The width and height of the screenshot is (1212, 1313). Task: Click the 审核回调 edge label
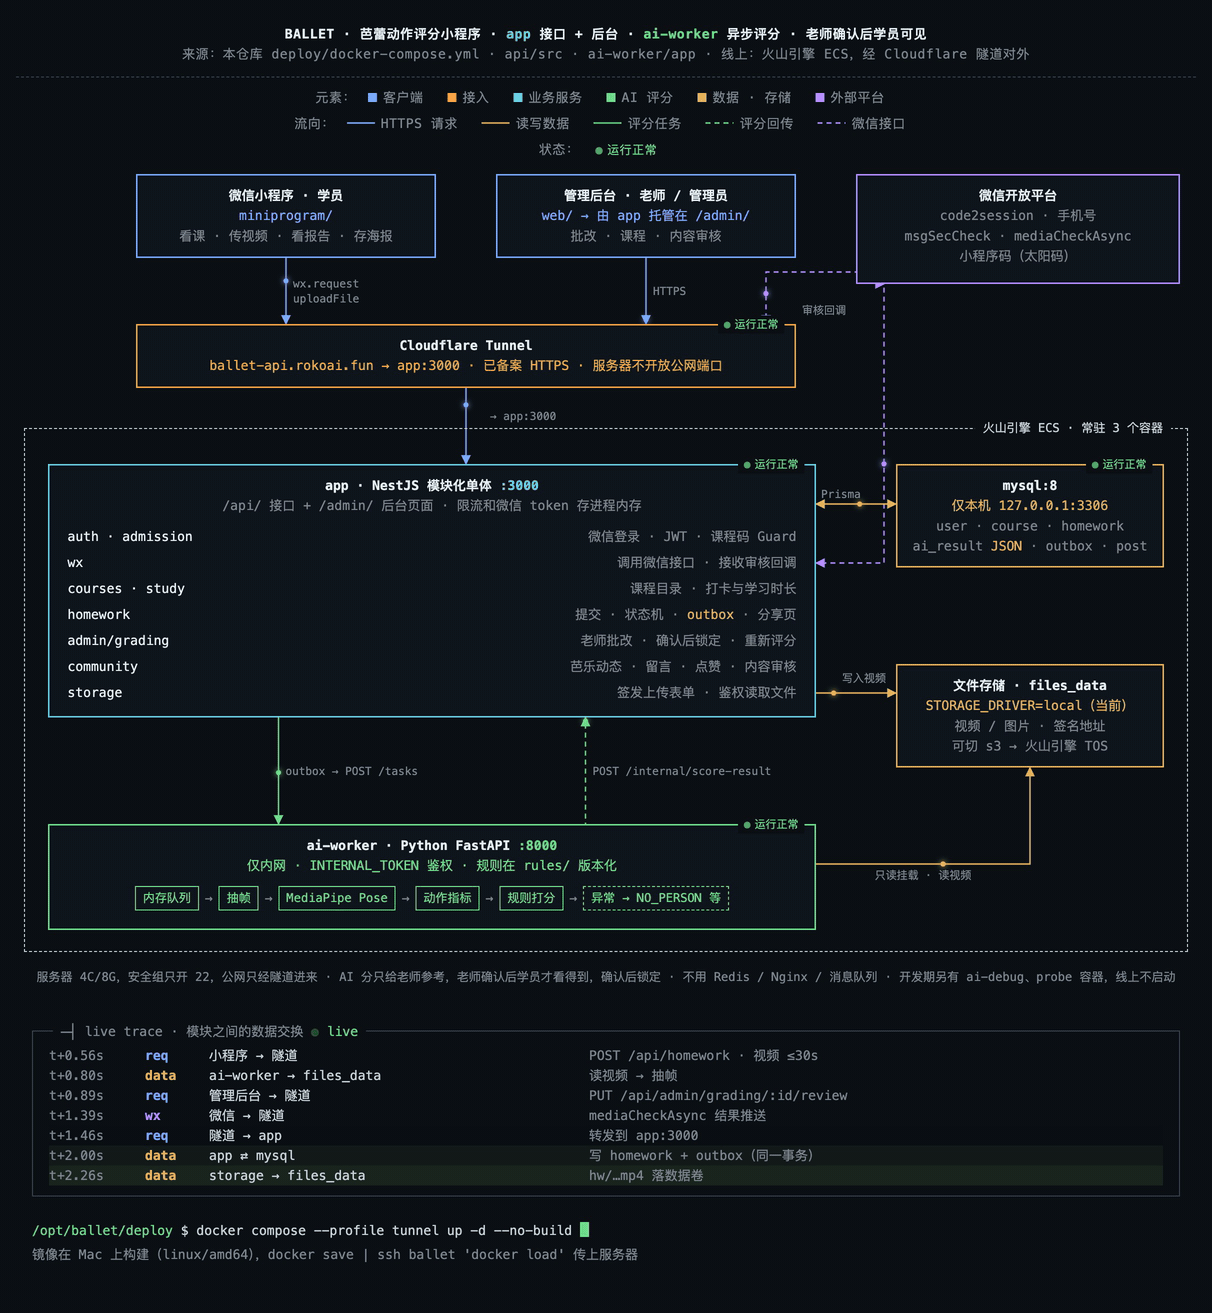(x=824, y=310)
